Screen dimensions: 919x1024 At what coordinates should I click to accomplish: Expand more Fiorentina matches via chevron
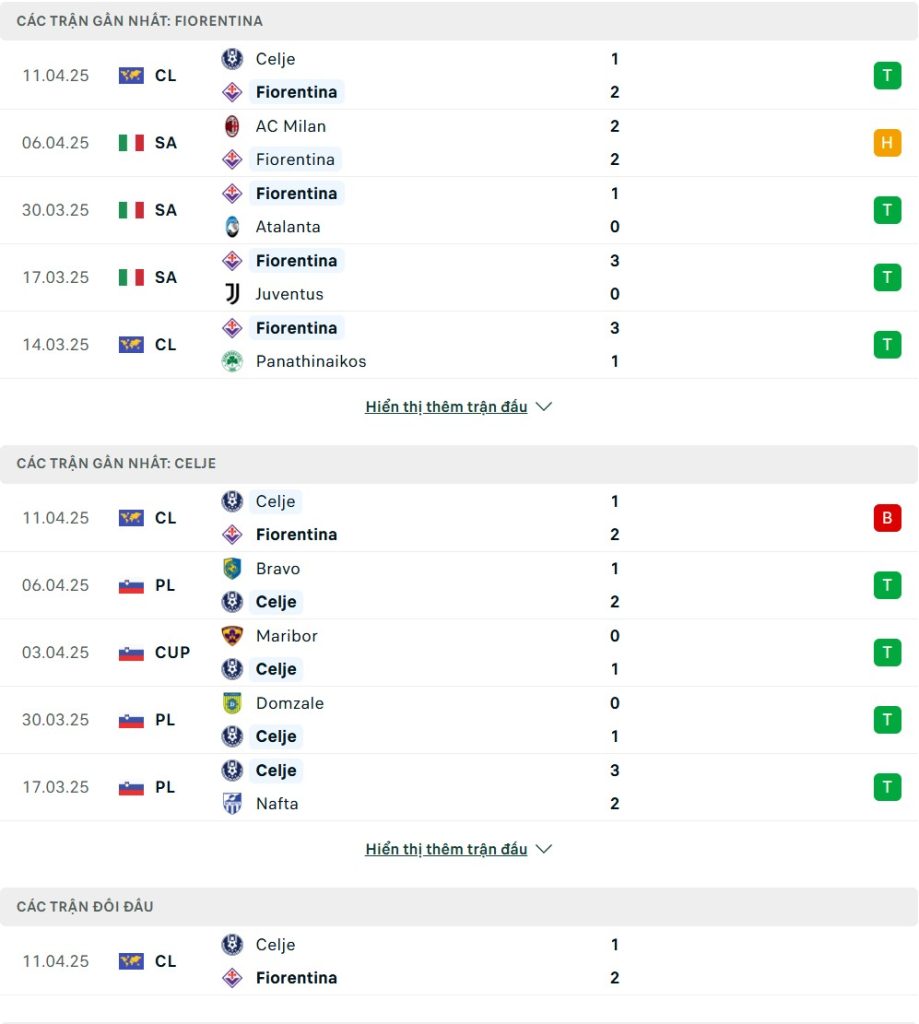pyautogui.click(x=543, y=406)
